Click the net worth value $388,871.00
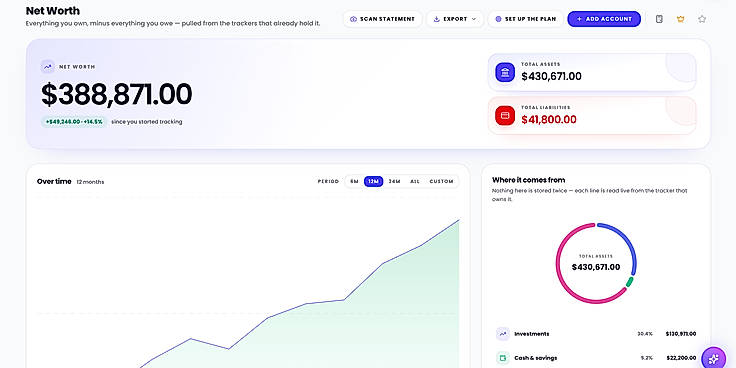Viewport: 736px width, 368px height. 116,94
